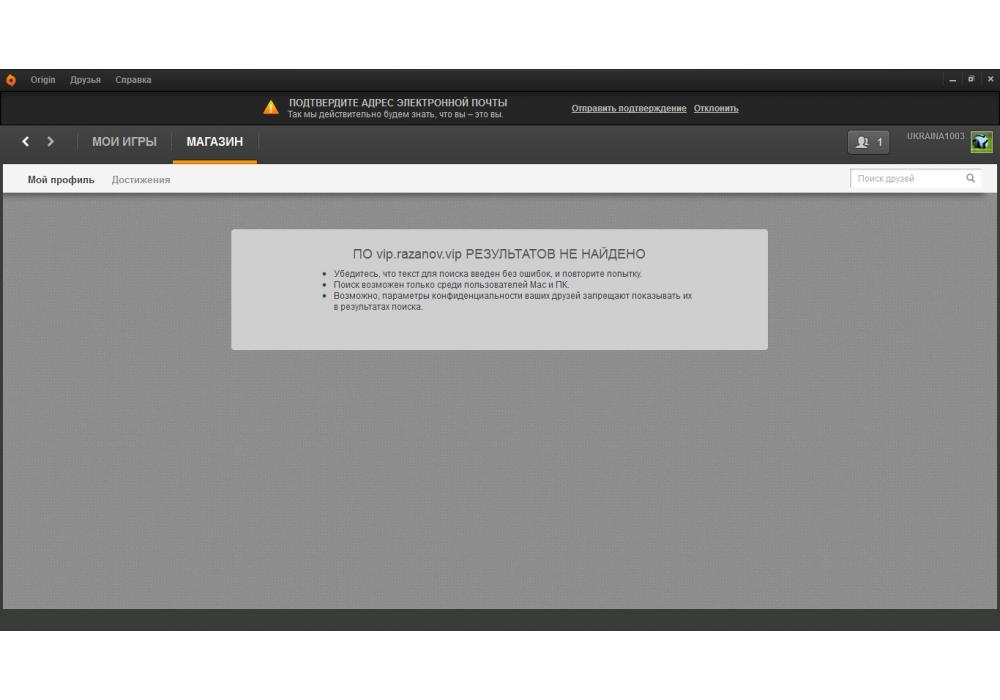The width and height of the screenshot is (1000, 700).
Task: Click hint text starting with Убедитесь
Action: (488, 273)
